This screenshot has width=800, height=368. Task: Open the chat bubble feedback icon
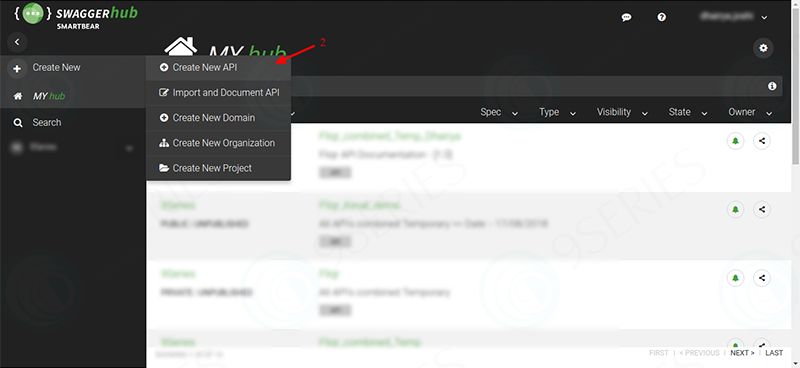click(627, 17)
